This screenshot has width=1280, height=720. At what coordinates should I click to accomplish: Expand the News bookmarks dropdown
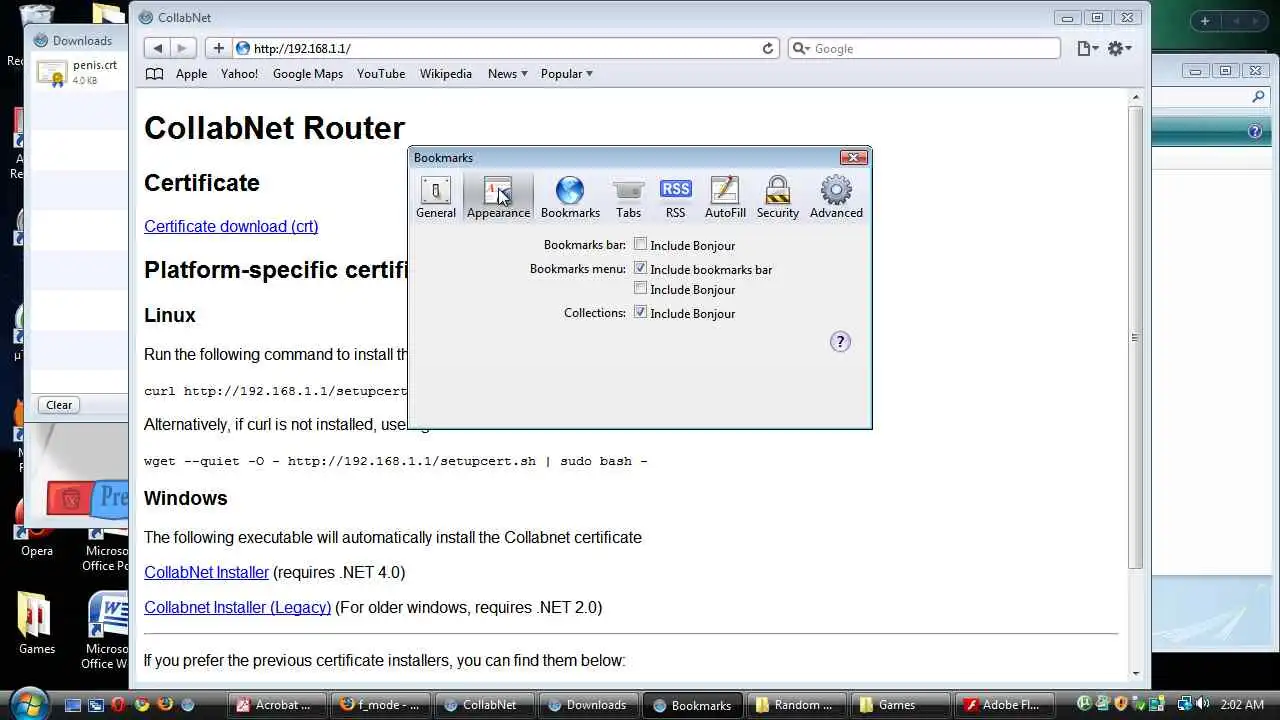pos(507,74)
